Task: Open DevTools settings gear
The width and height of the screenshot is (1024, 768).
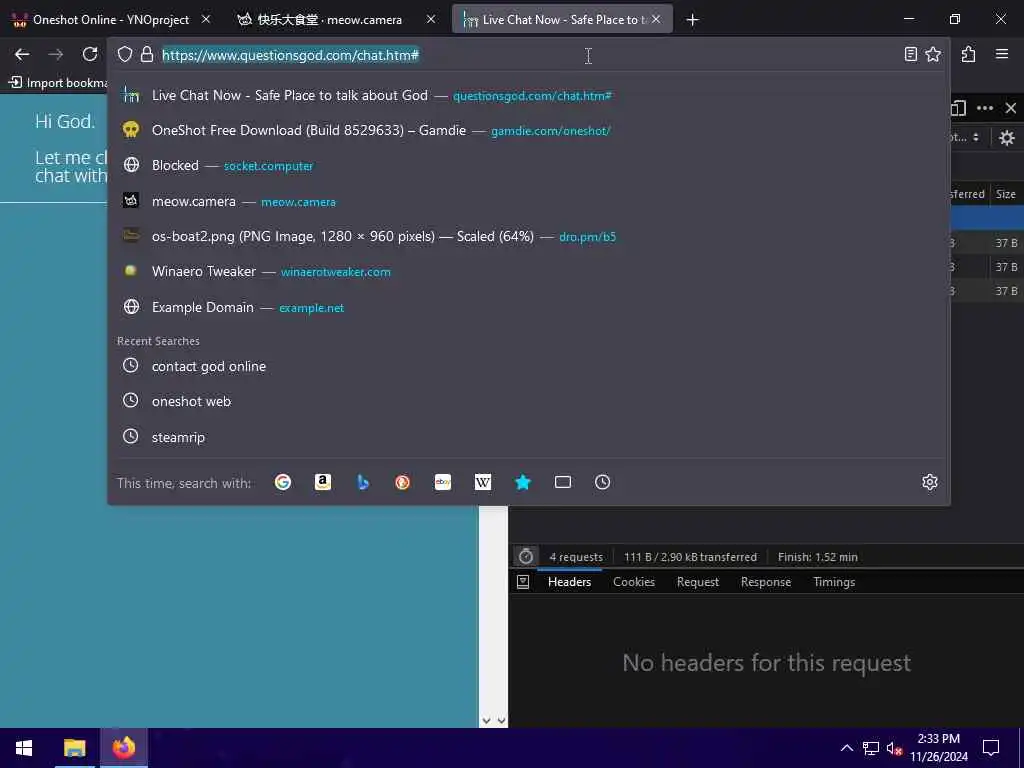Action: (x=1007, y=138)
